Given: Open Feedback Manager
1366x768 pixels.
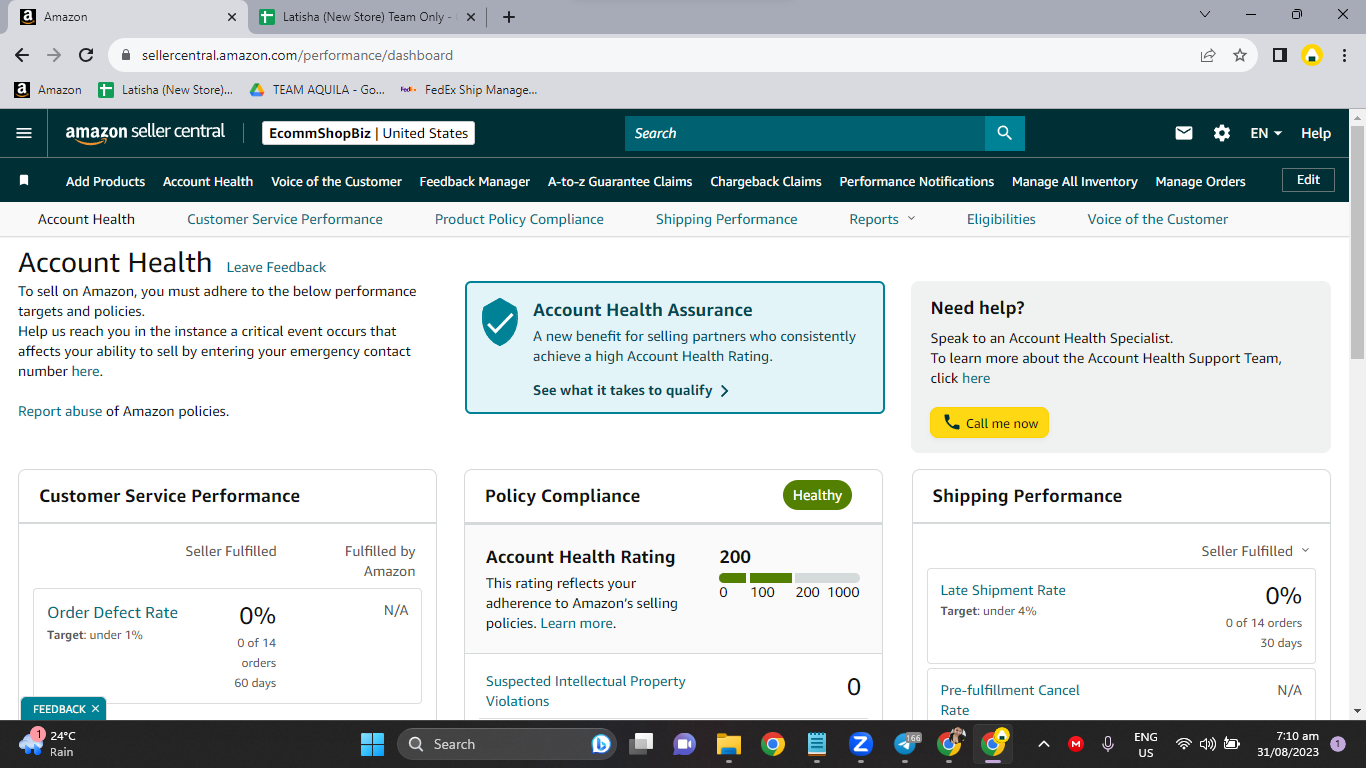Looking at the screenshot, I should pos(475,181).
